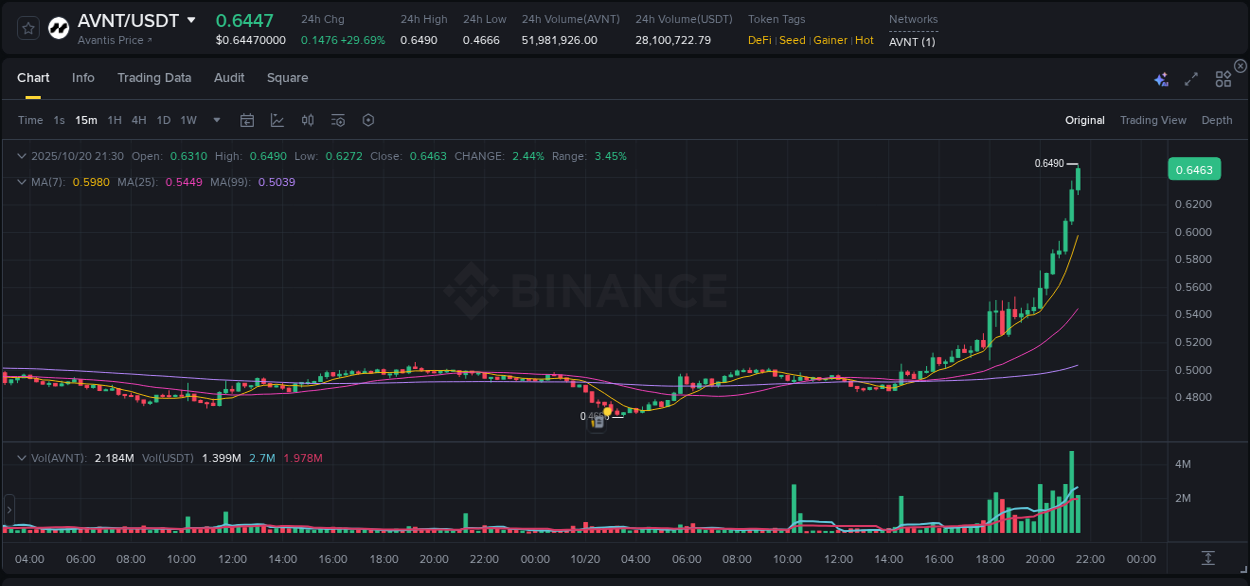Select the DeFi token tag
Viewport: 1250px width, 586px height.
click(758, 40)
